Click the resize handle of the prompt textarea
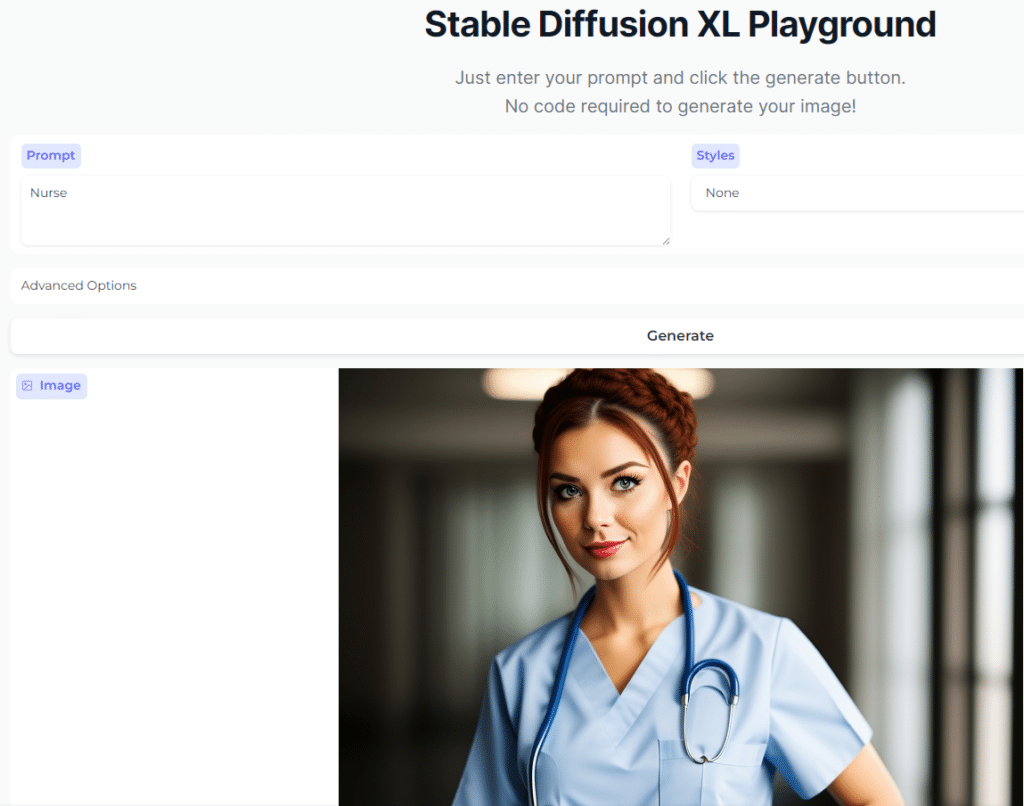 666,241
